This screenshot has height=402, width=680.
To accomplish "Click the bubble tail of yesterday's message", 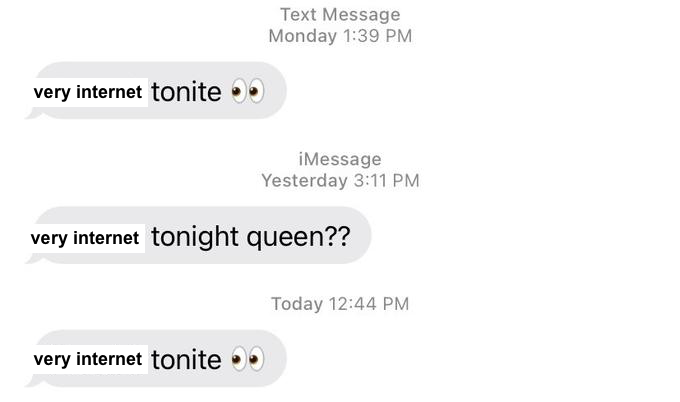I will (32, 259).
